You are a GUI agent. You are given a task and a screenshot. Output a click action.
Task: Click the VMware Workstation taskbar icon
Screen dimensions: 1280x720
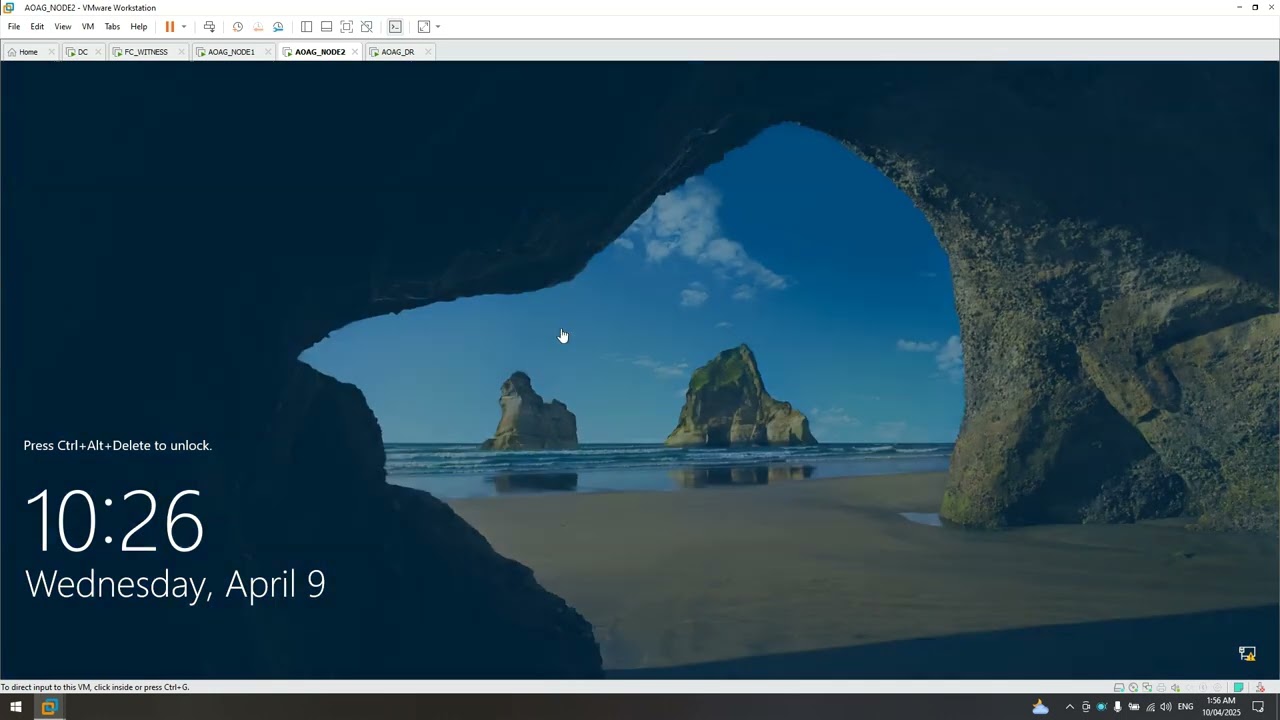(48, 707)
